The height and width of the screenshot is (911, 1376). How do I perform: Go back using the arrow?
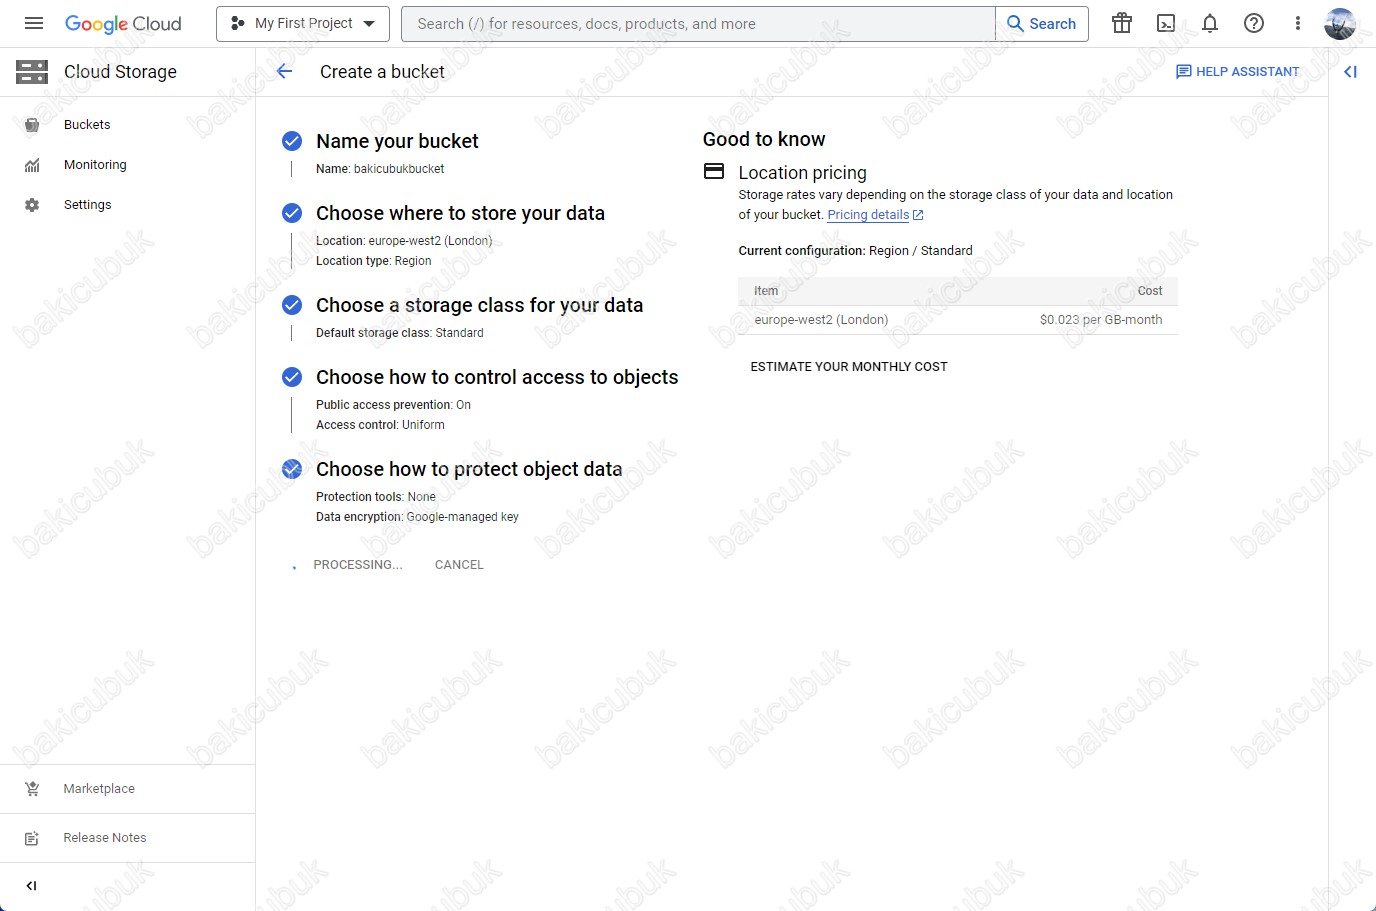tap(285, 71)
